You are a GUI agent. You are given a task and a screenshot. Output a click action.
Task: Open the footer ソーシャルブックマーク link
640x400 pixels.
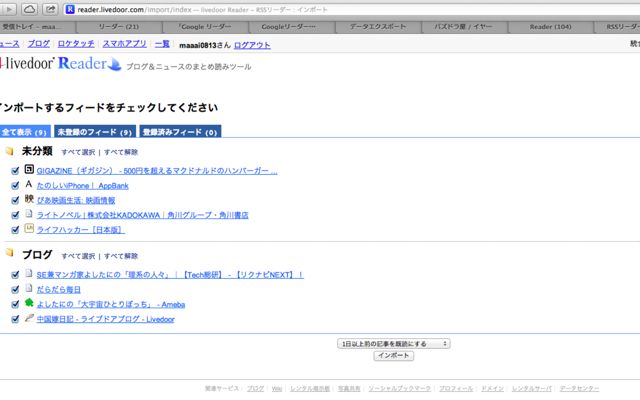[x=399, y=389]
